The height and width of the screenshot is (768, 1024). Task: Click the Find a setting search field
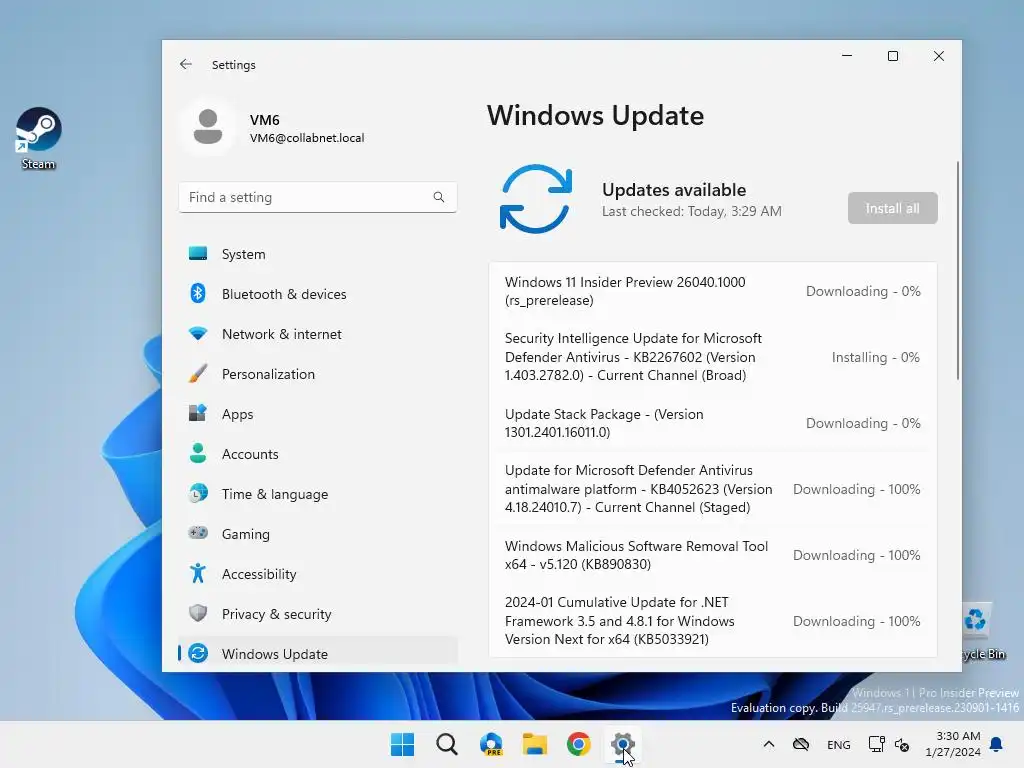point(317,197)
